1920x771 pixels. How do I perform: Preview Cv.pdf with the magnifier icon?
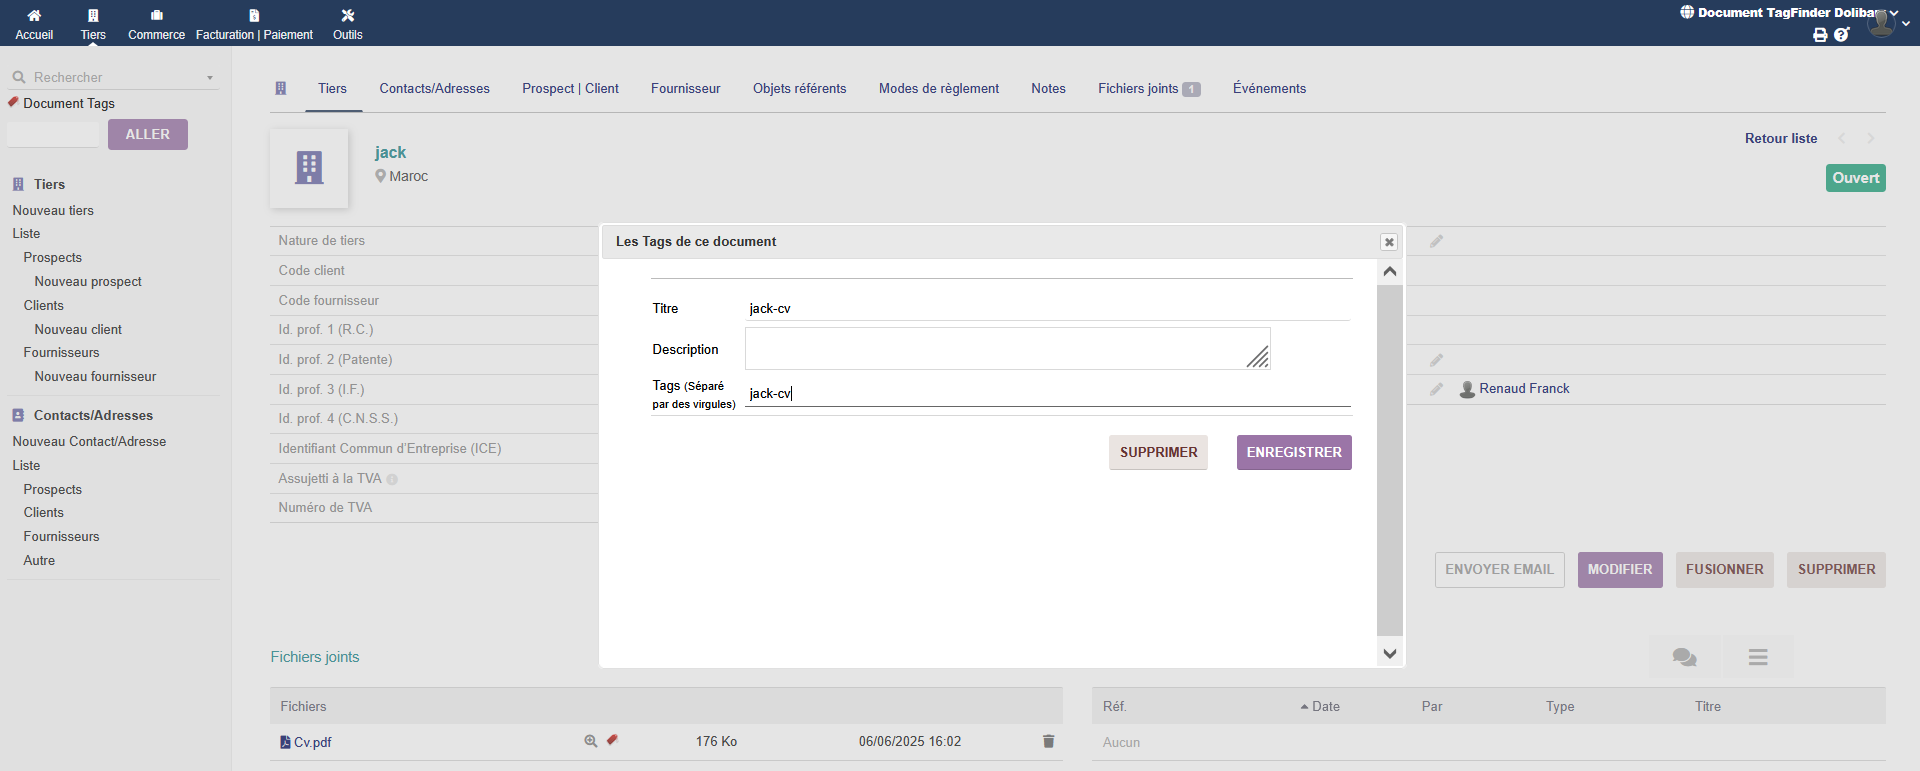coord(591,741)
